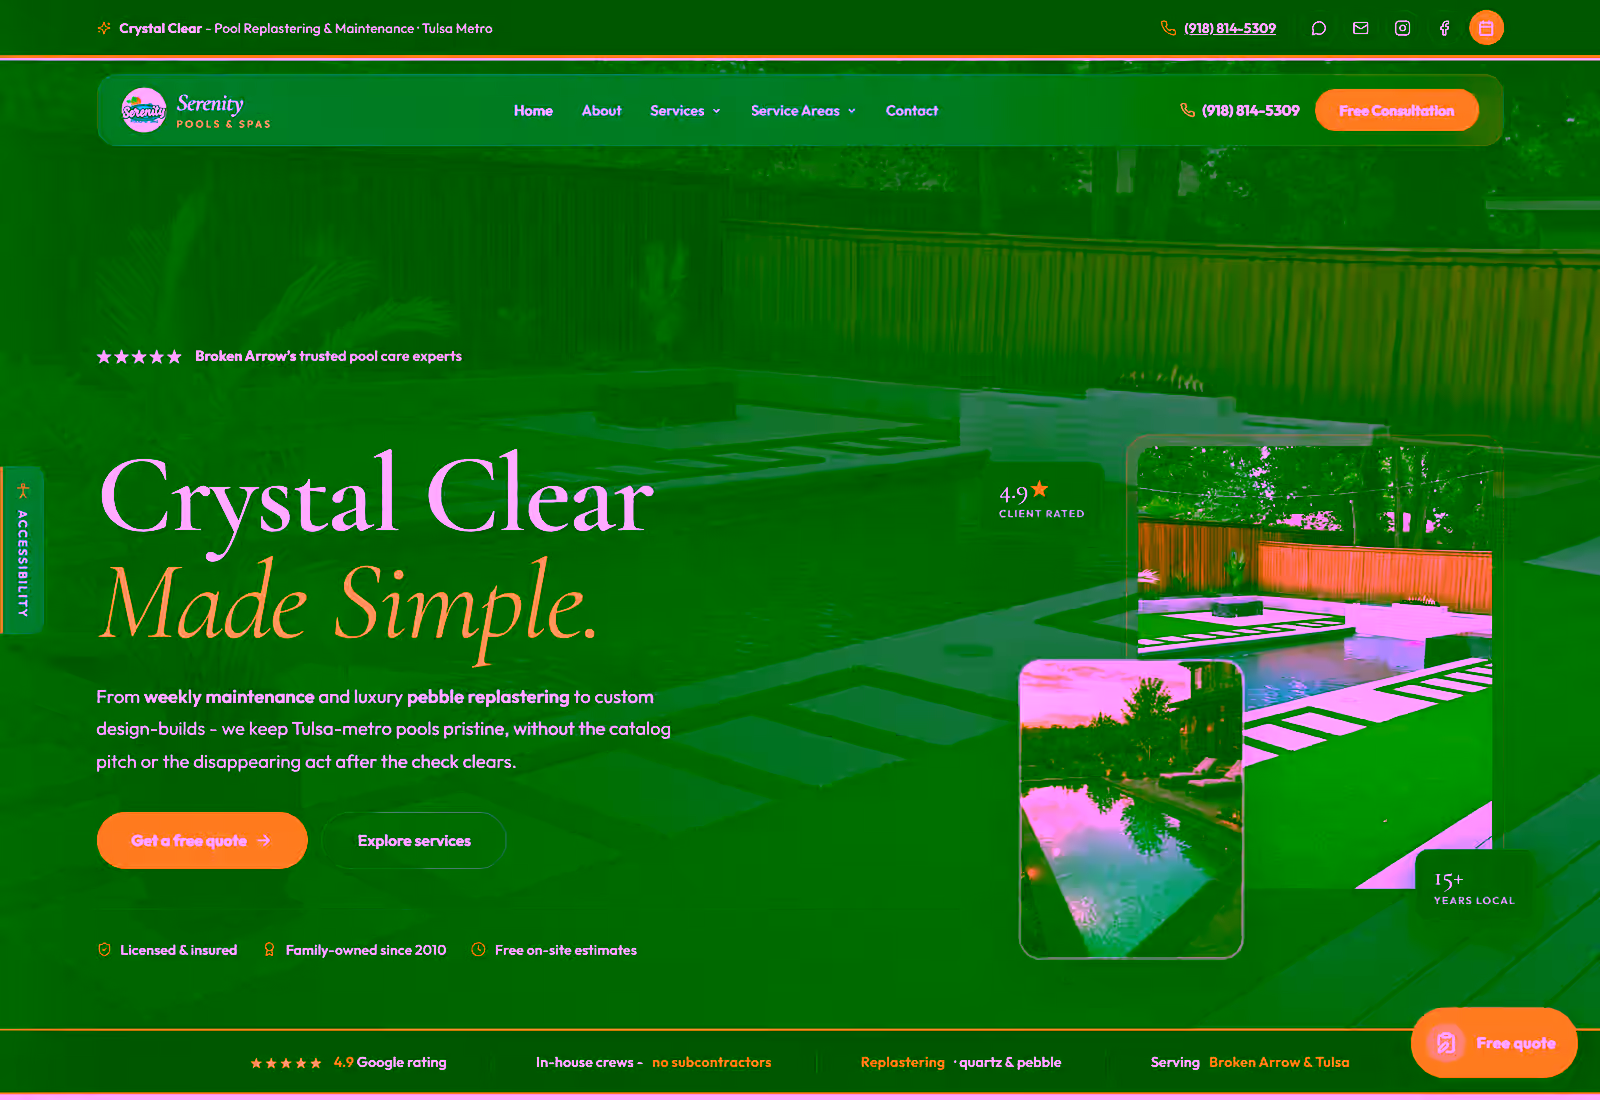Click the five stars above the headline
Screen dimensions: 1600x1100
point(139,356)
